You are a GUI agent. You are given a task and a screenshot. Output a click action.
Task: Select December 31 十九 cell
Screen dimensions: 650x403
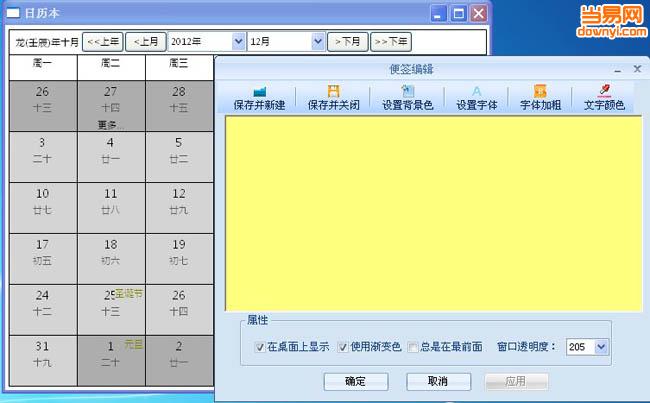(43, 361)
